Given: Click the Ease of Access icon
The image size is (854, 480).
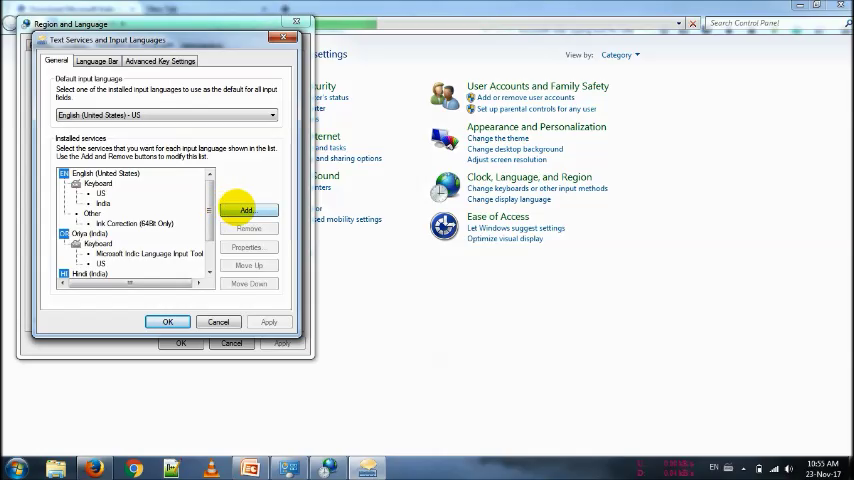Looking at the screenshot, I should click(x=444, y=226).
